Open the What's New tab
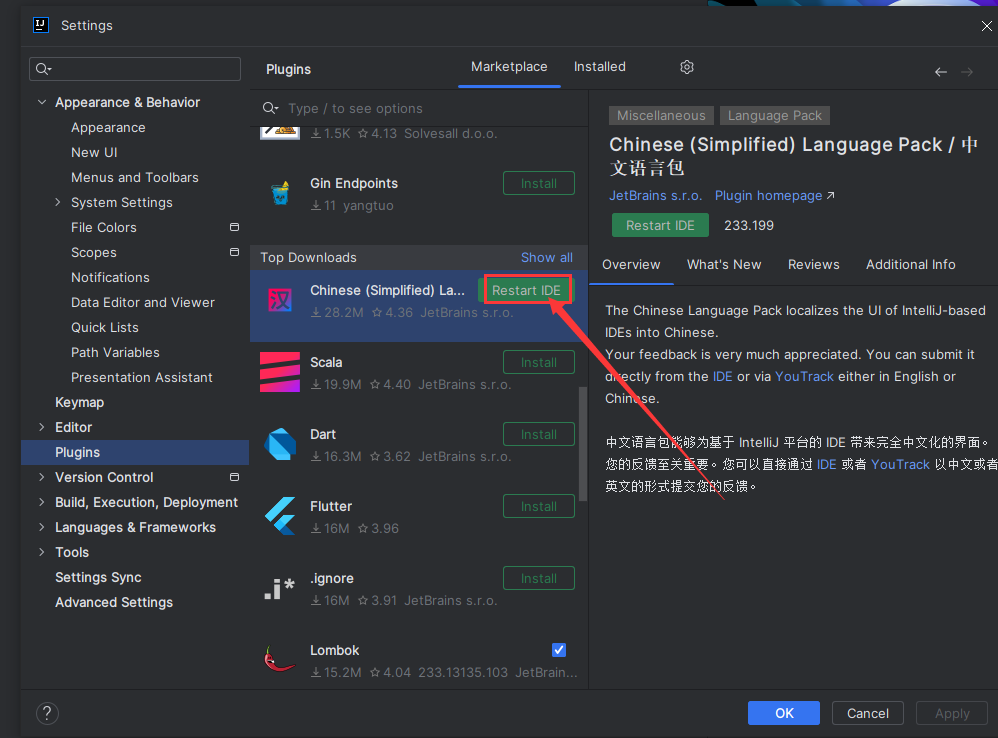 pyautogui.click(x=724, y=265)
